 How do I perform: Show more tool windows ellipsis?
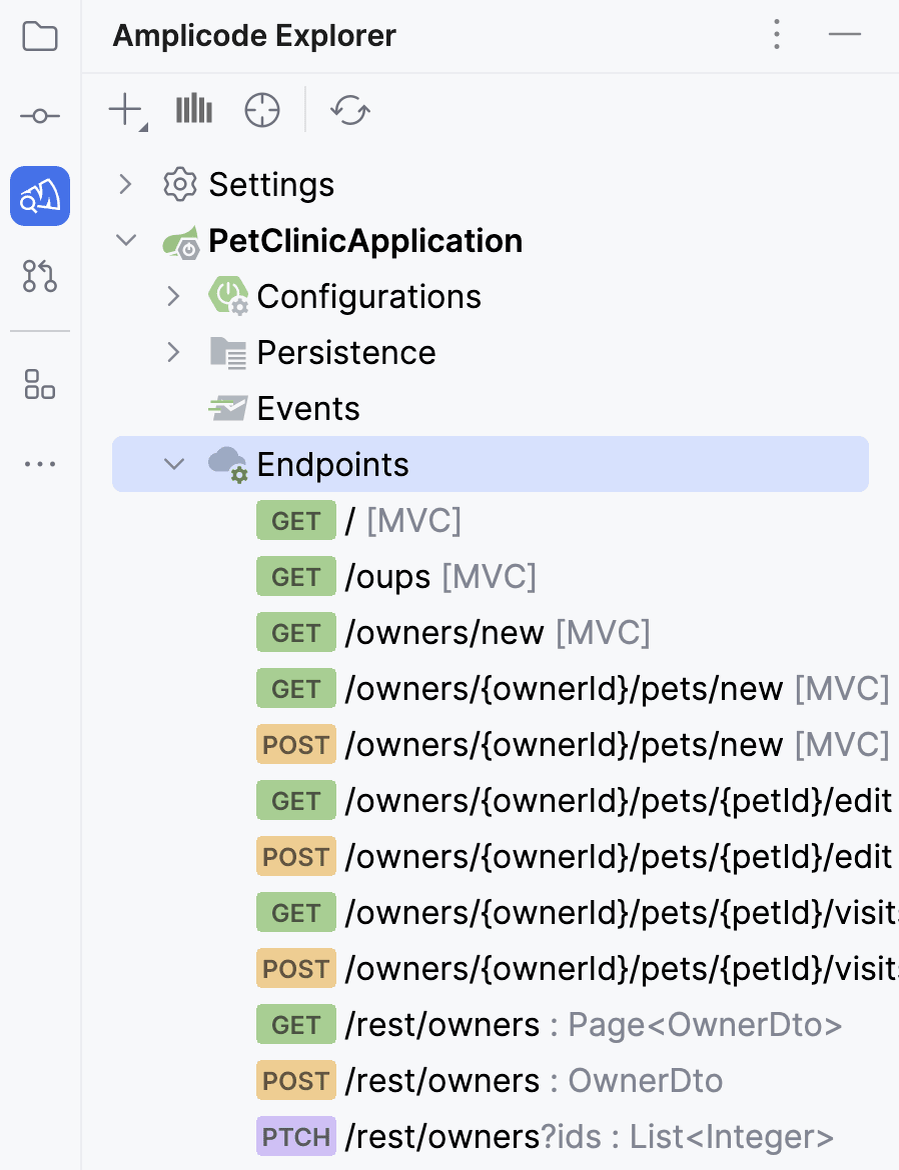coord(40,464)
